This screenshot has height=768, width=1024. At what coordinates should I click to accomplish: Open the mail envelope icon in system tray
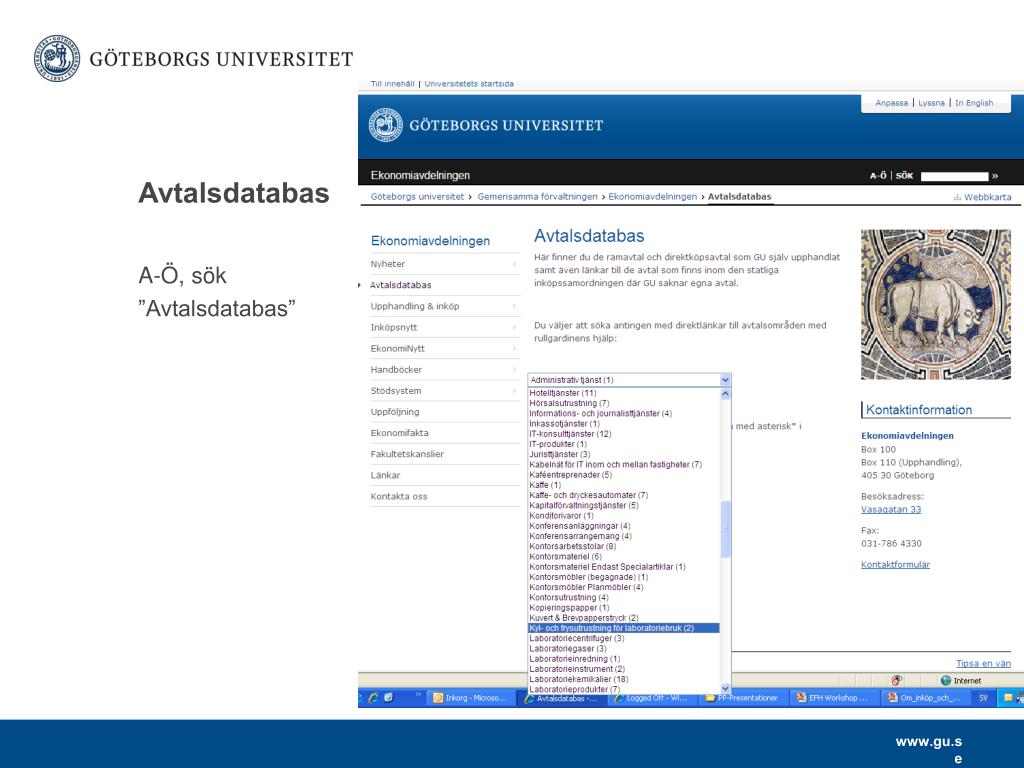click(x=1009, y=698)
